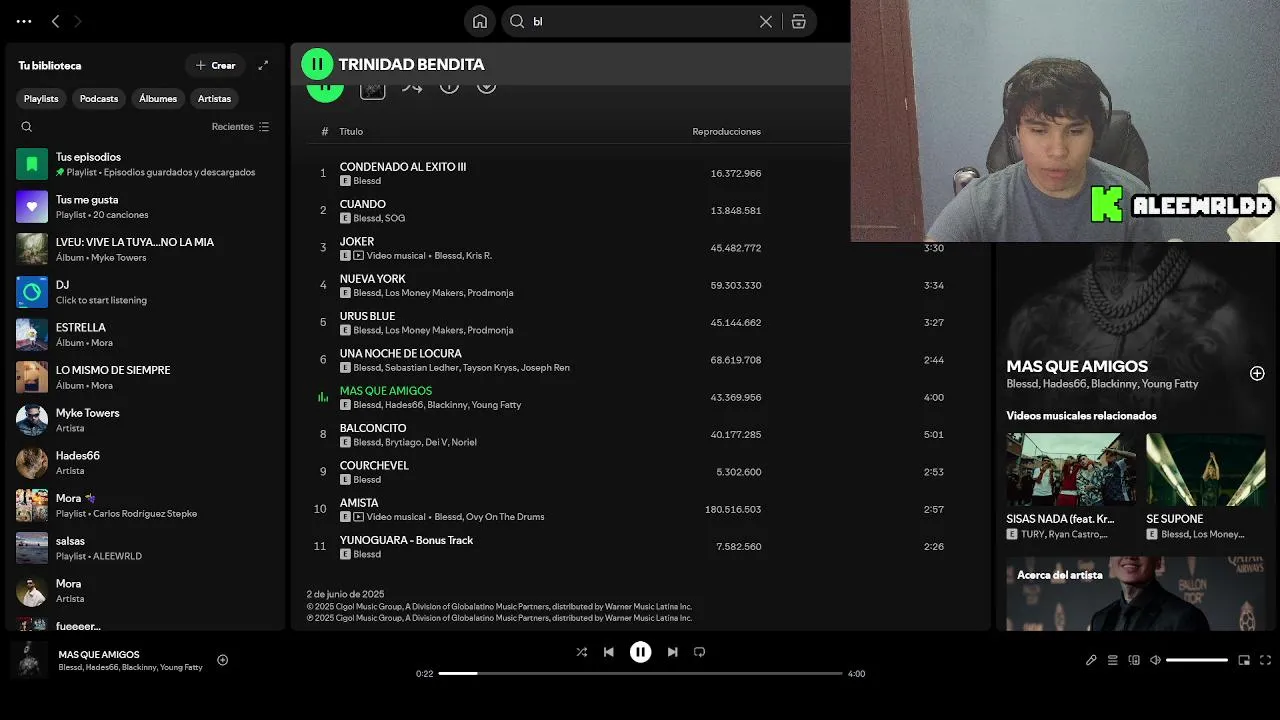This screenshot has width=1280, height=720.
Task: Open Tus me gusta playlist
Action: (145, 207)
